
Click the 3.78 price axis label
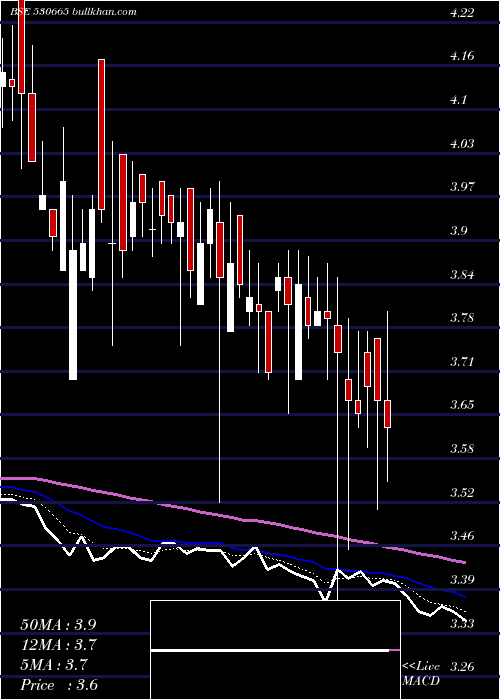461,318
